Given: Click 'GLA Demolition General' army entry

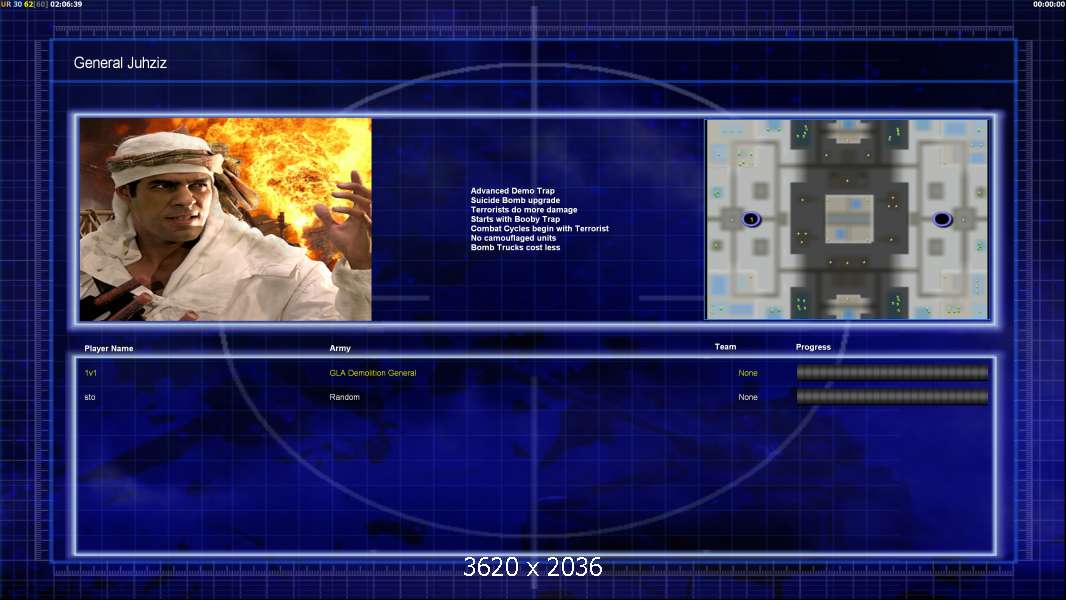Looking at the screenshot, I should (x=373, y=373).
